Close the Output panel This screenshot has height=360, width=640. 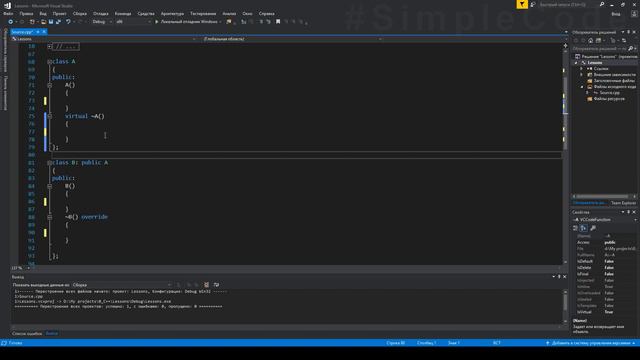pos(564,277)
